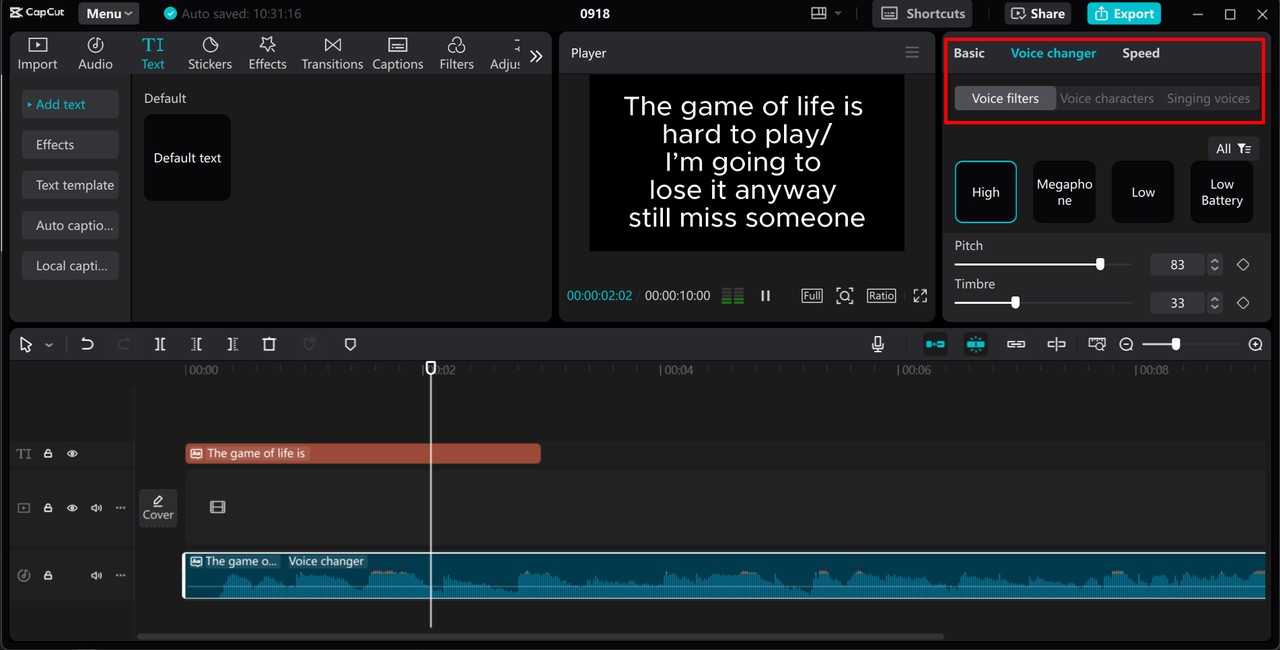Select the High voice filter
Screen dimensions: 1280x650
[x=986, y=192]
